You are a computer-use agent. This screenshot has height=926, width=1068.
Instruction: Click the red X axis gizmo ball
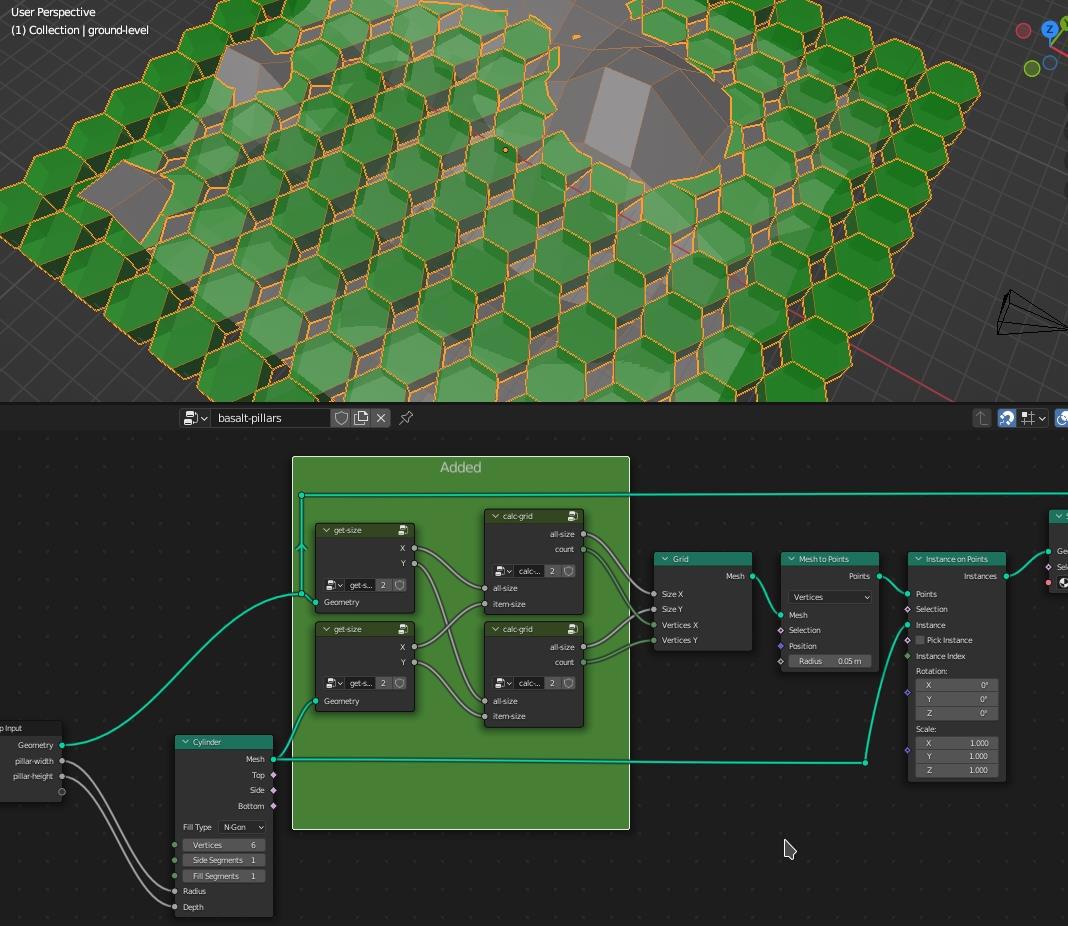[1023, 31]
